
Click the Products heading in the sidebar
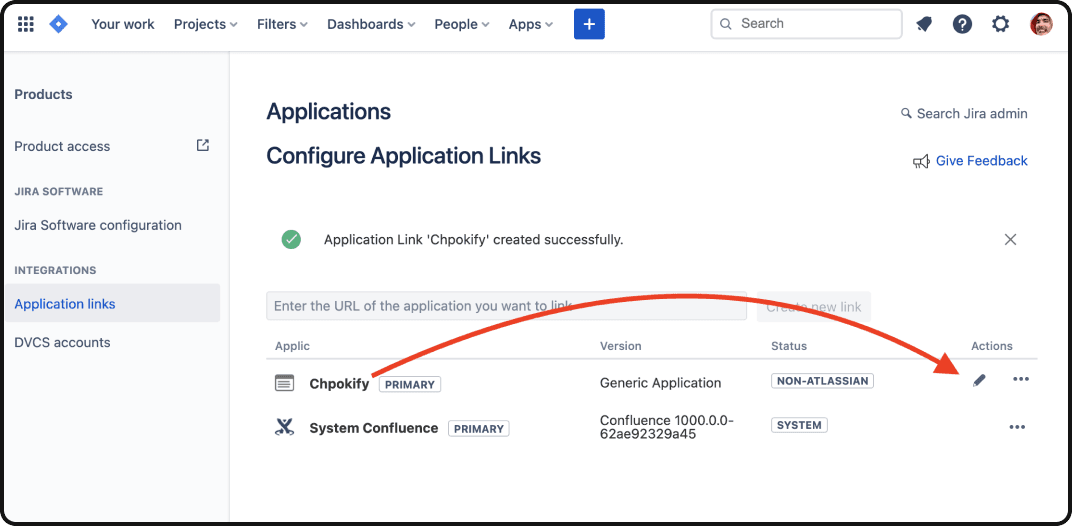pos(43,94)
